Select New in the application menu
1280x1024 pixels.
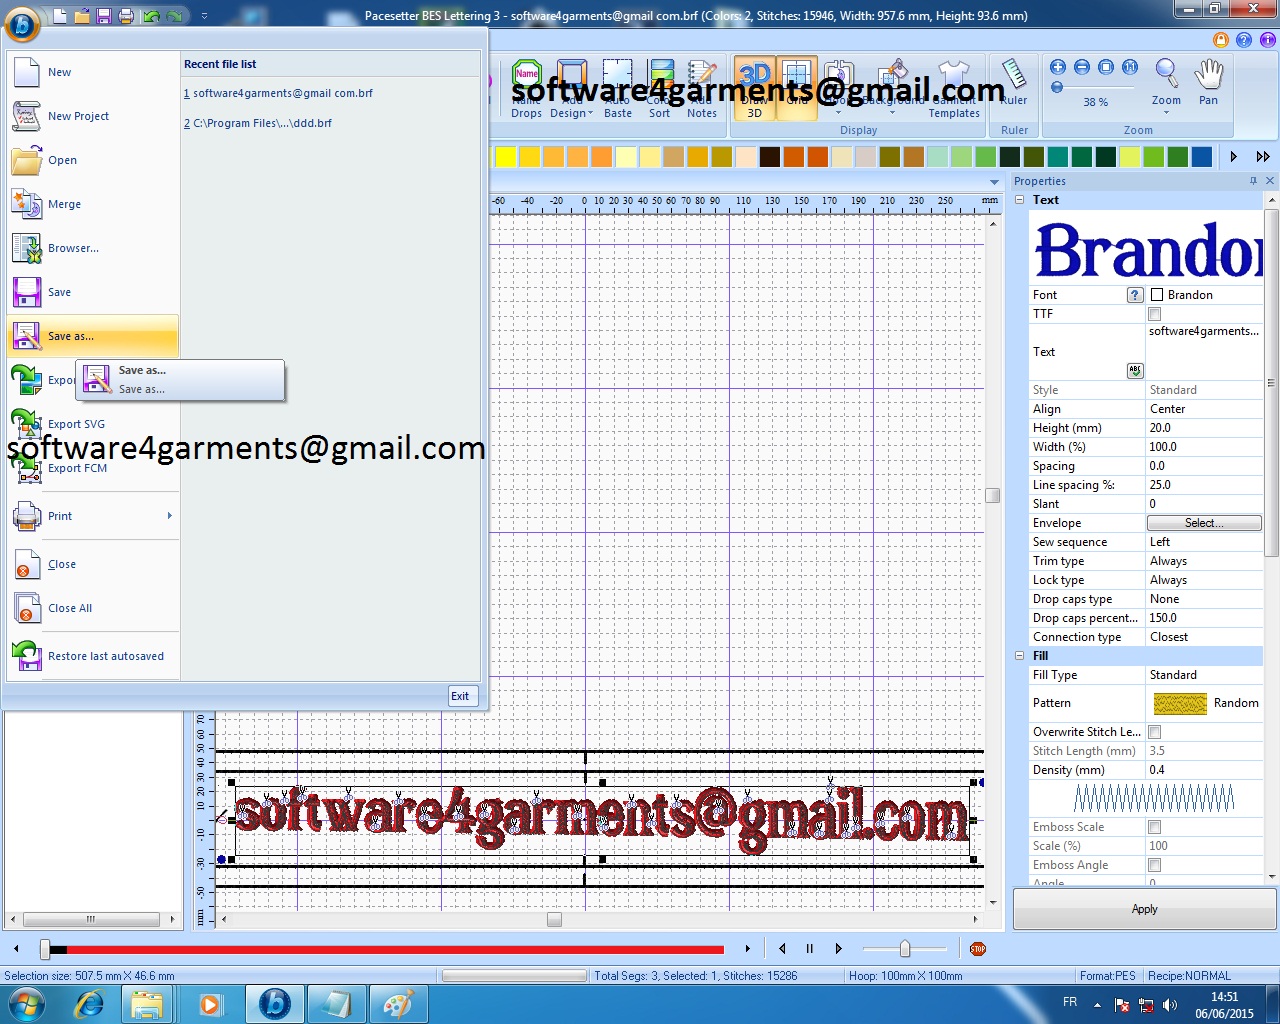click(93, 72)
